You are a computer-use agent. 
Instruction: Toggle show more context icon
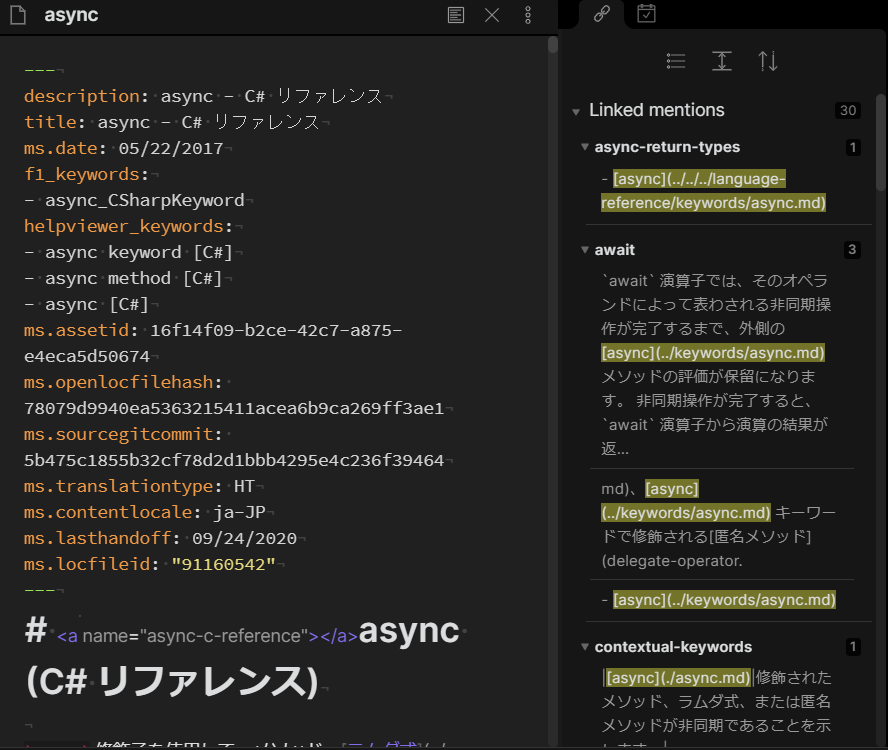point(722,61)
